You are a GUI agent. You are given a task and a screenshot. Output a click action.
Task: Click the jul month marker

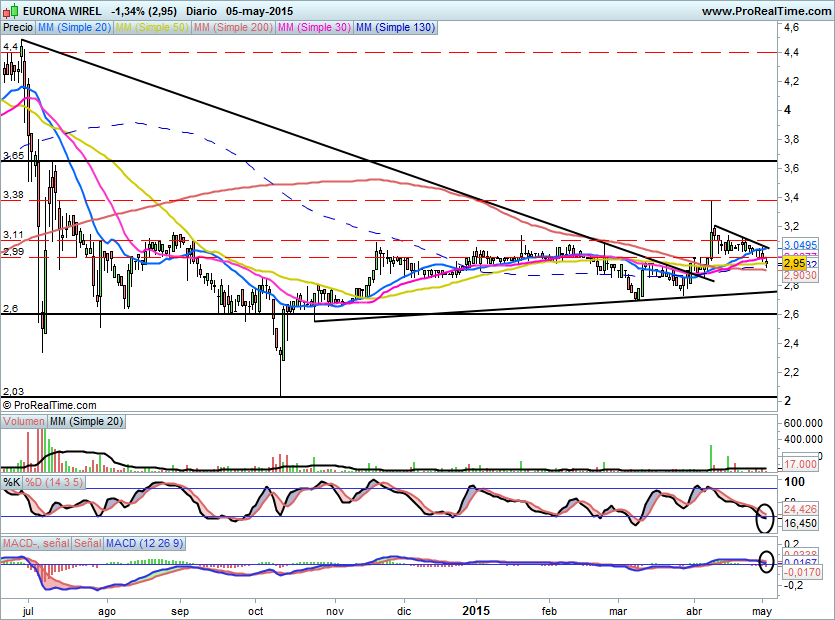click(28, 611)
